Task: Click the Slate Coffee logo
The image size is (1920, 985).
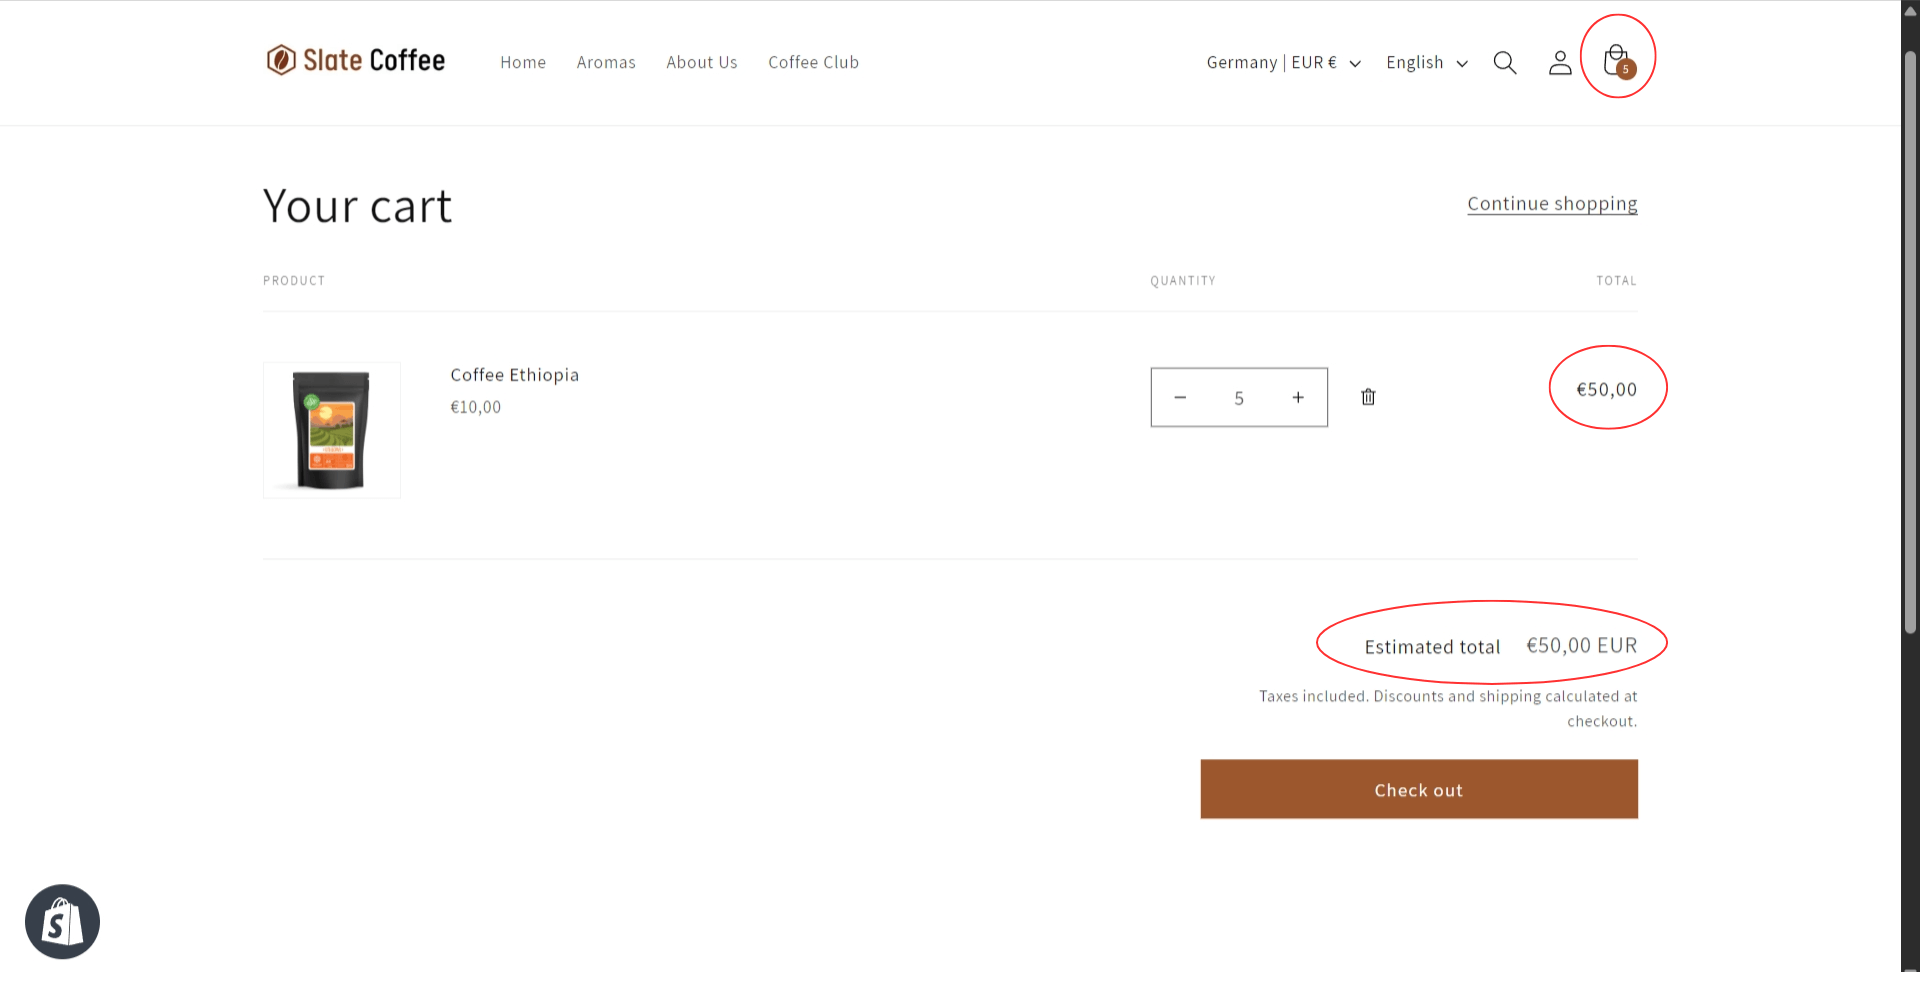Action: [x=356, y=60]
